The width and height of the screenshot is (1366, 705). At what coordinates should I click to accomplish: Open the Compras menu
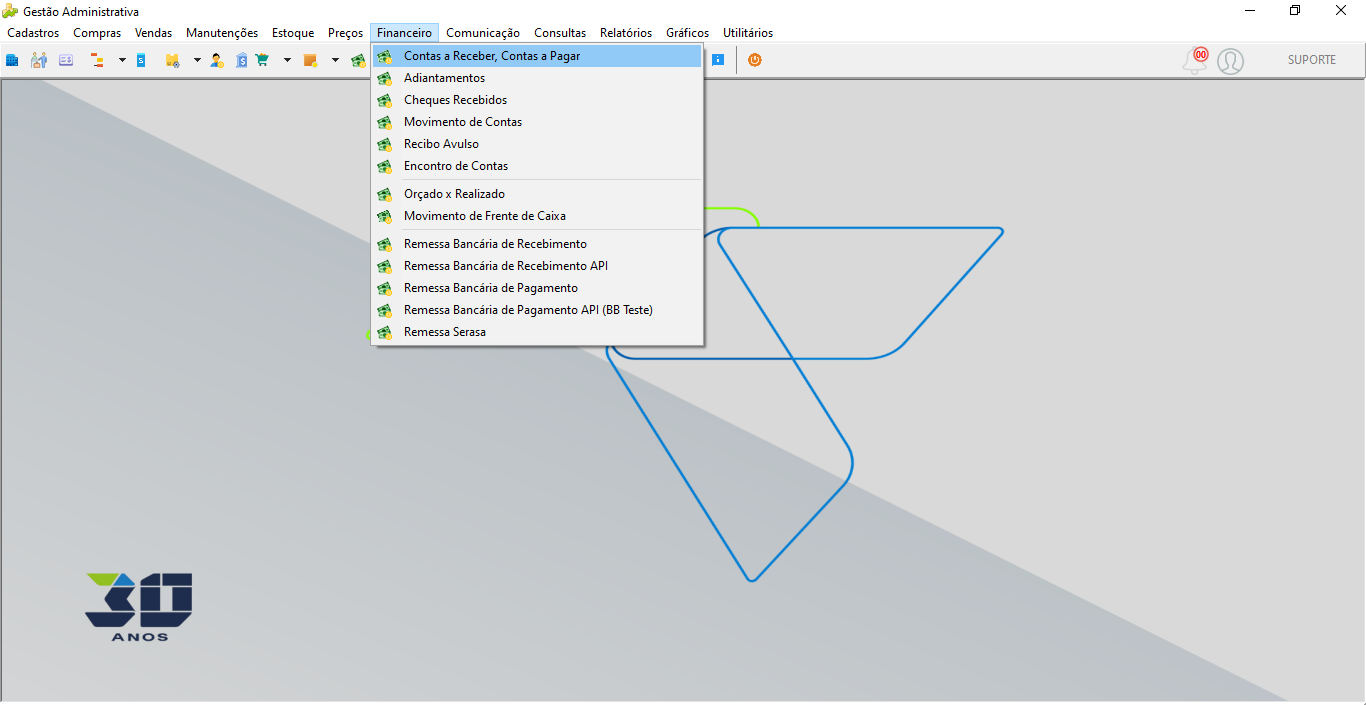pos(97,33)
